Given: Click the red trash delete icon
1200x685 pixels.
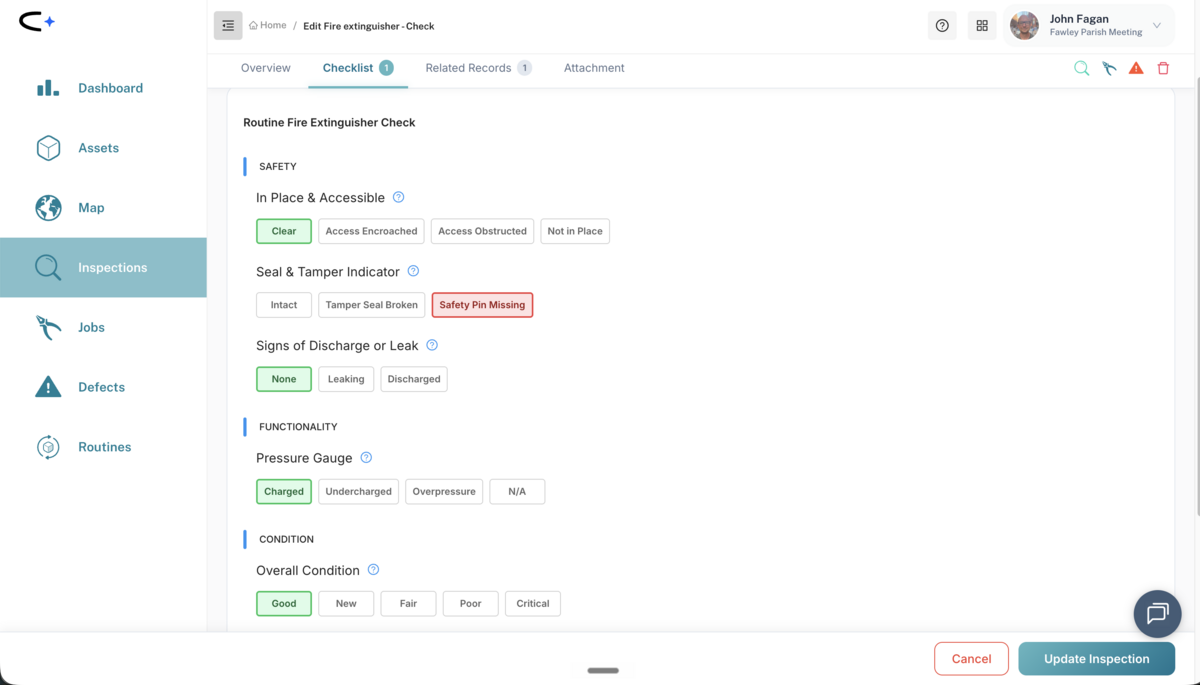Looking at the screenshot, I should tap(1163, 68).
